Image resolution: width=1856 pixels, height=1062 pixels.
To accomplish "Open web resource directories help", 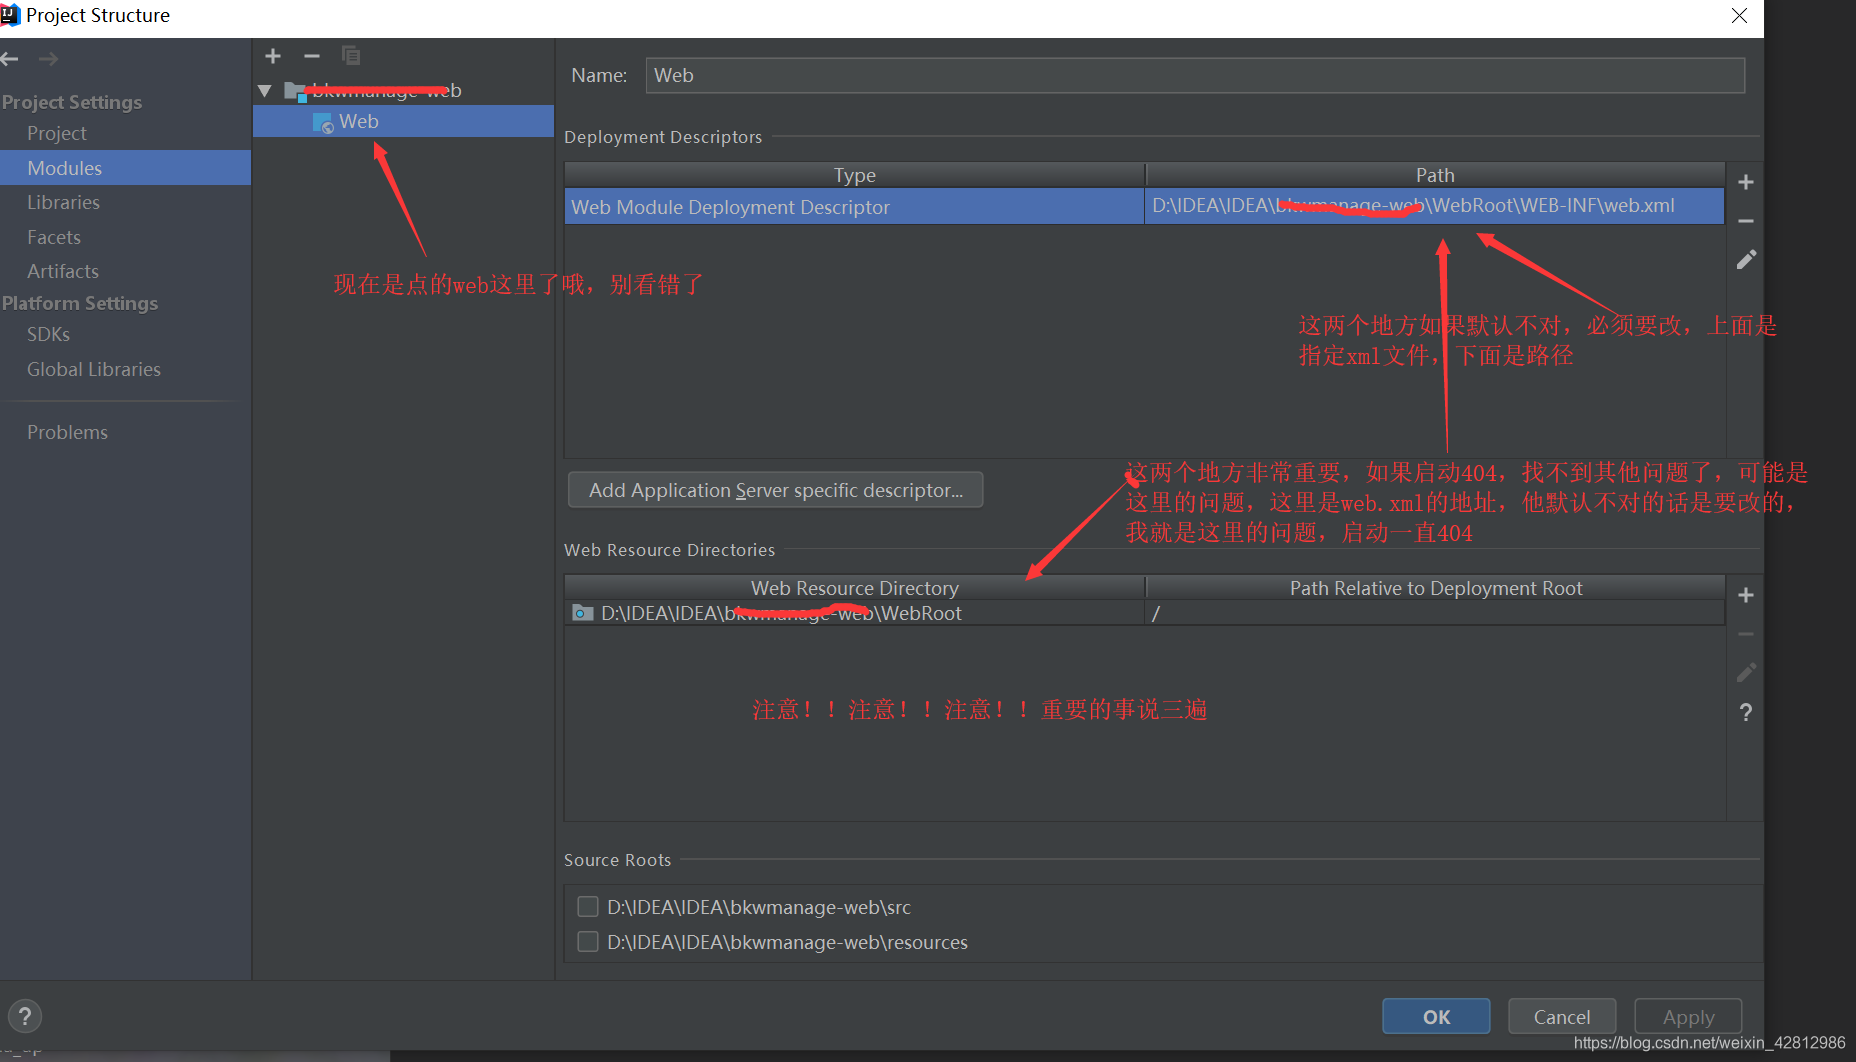I will [x=1746, y=712].
